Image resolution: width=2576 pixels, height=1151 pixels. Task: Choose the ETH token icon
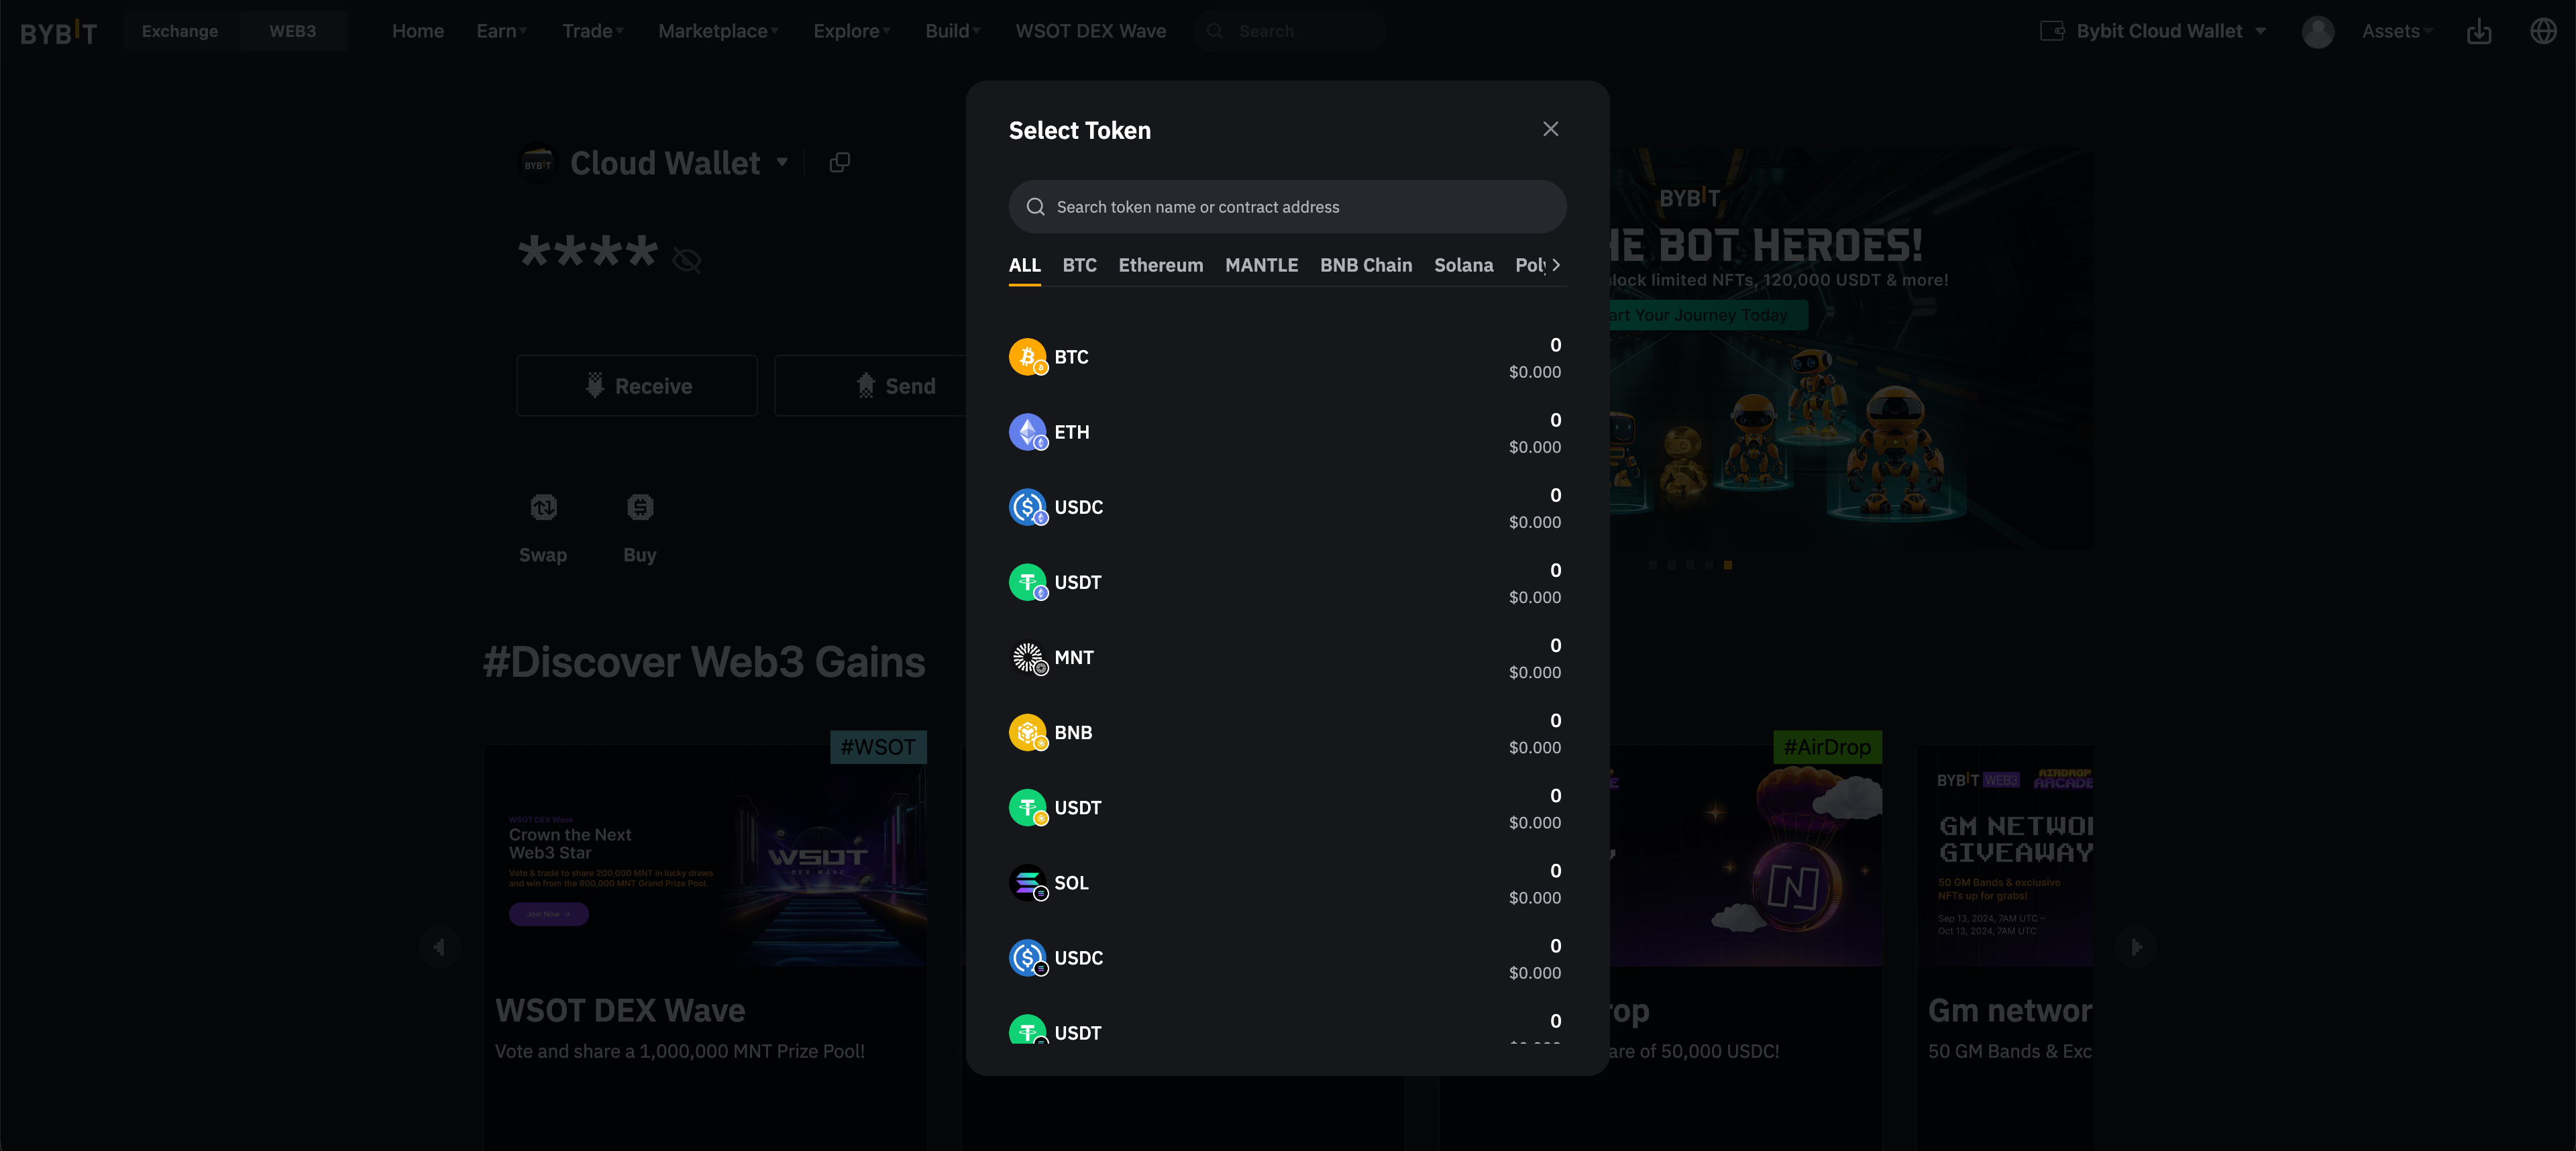point(1027,432)
